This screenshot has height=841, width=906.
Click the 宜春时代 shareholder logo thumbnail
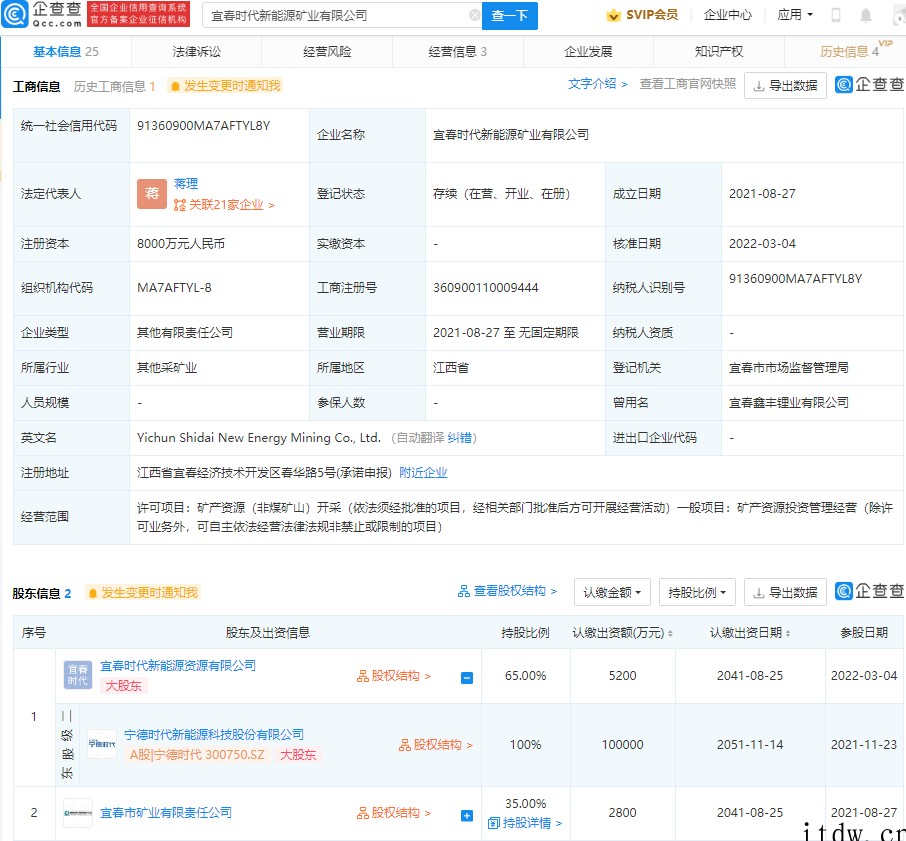77,675
